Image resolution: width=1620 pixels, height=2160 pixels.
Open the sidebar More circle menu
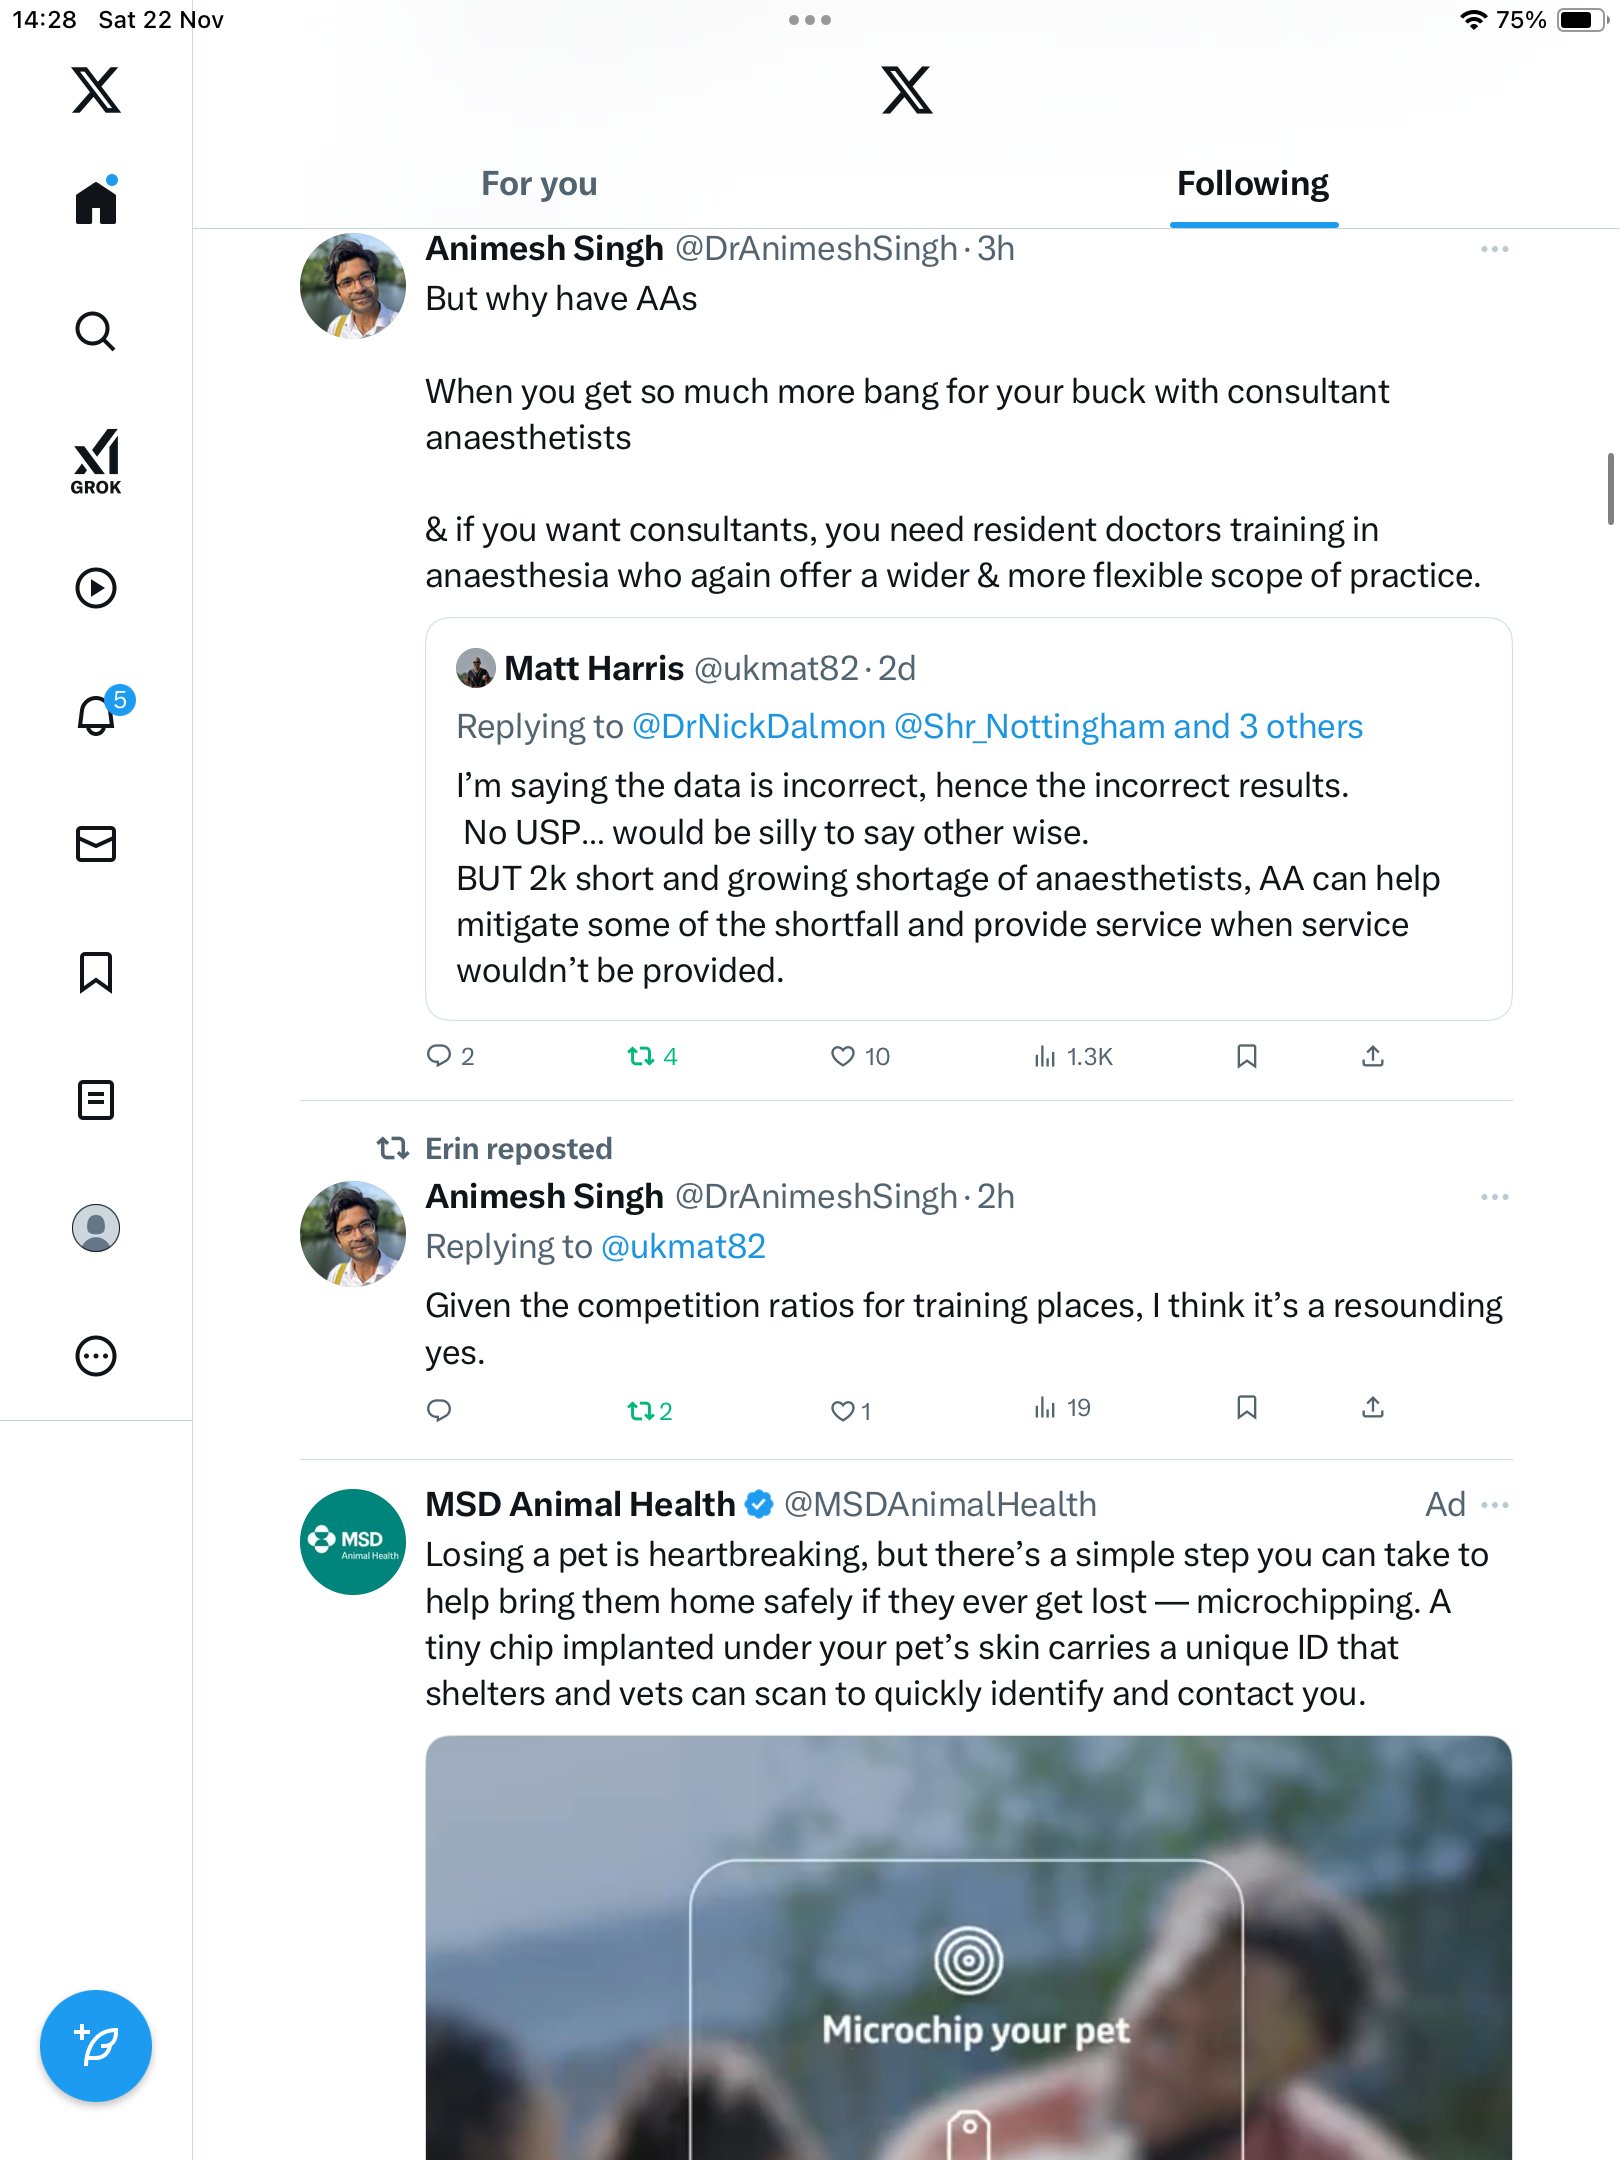pyautogui.click(x=96, y=1356)
